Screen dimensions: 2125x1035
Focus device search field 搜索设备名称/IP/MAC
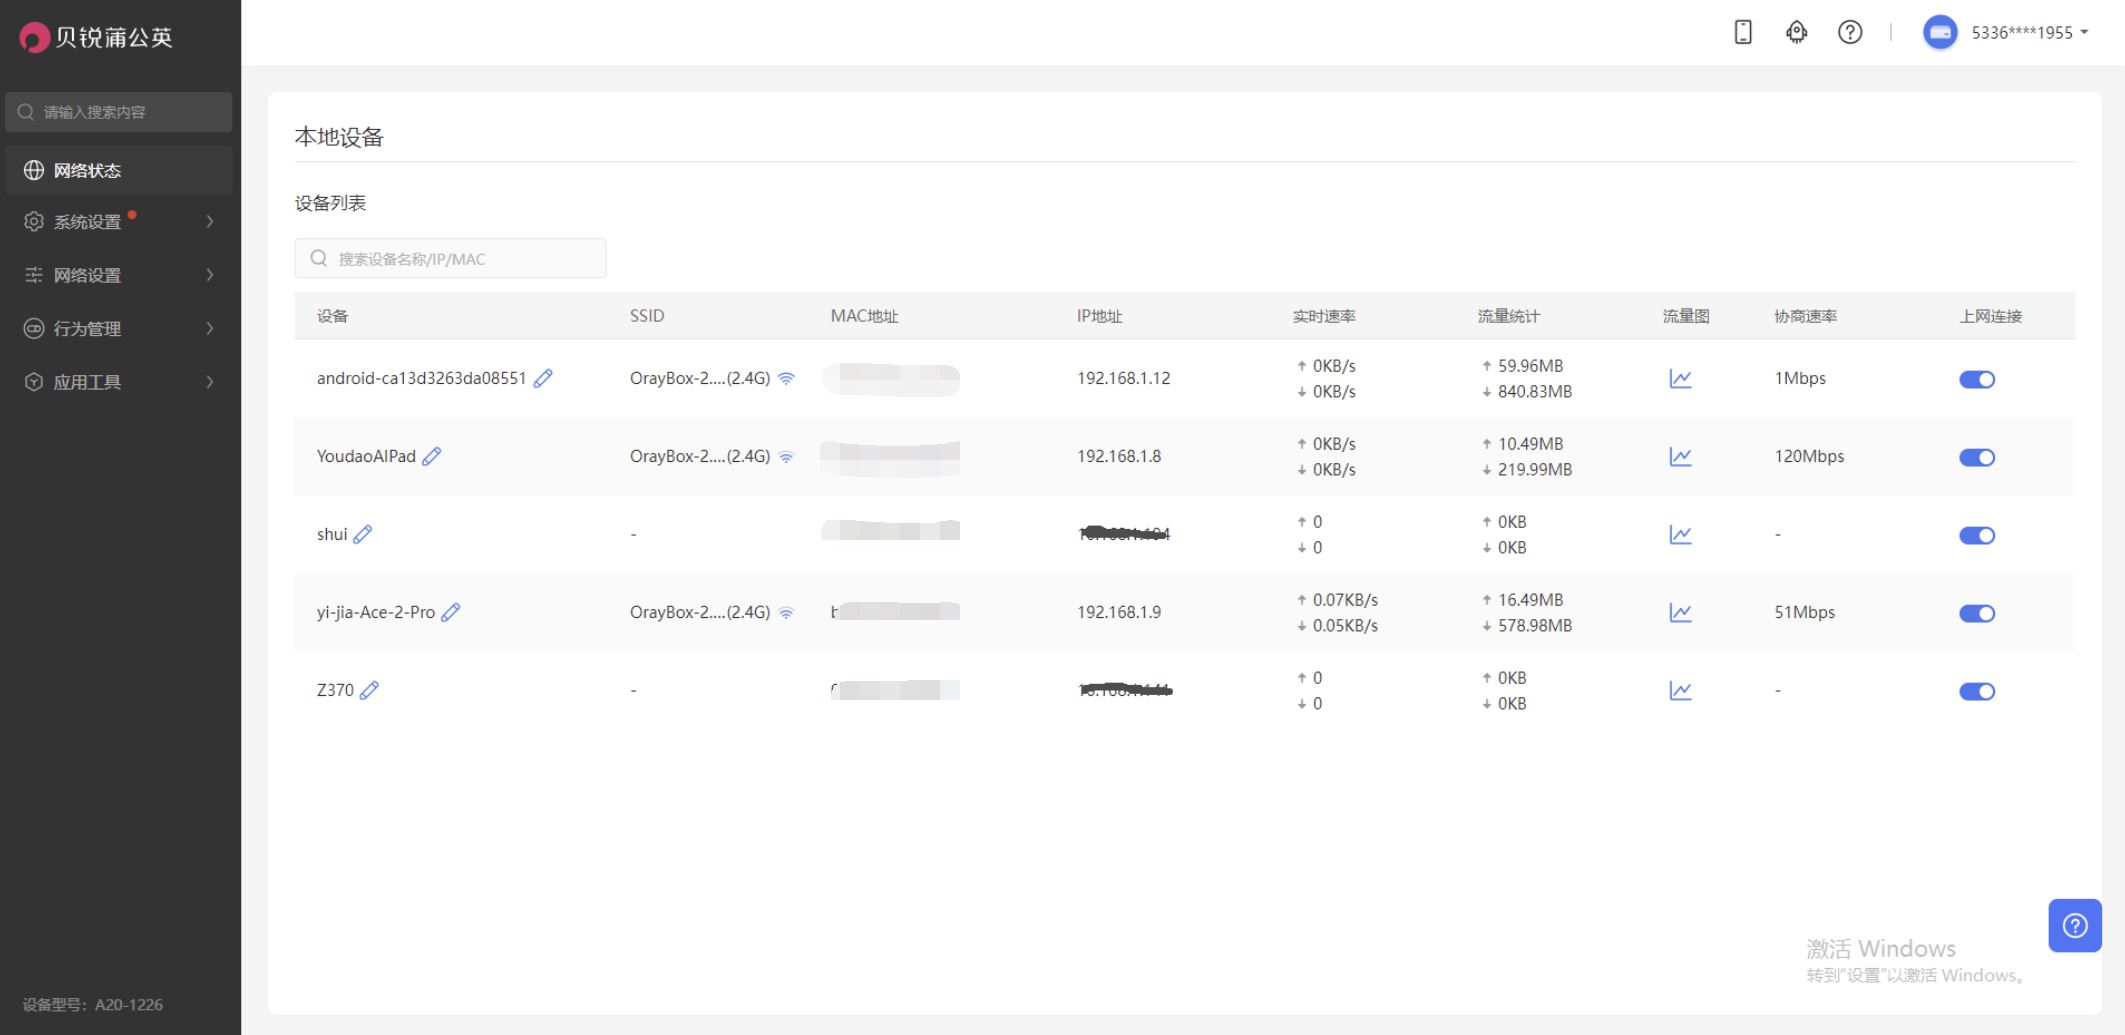pos(450,258)
